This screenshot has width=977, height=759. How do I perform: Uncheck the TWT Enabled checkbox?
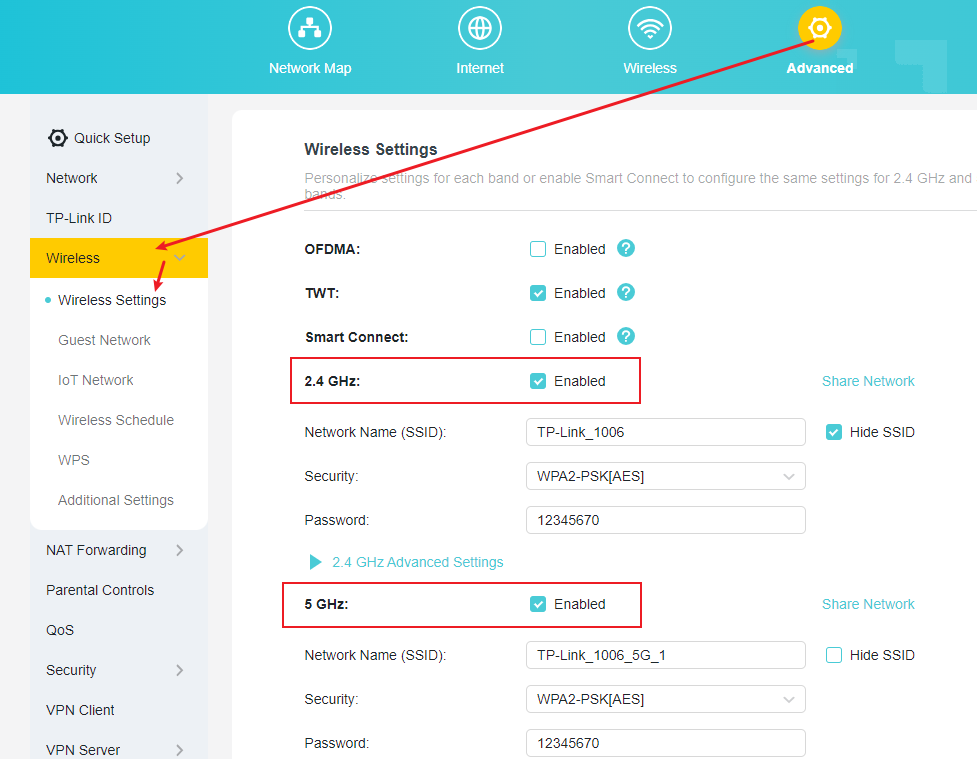click(538, 293)
